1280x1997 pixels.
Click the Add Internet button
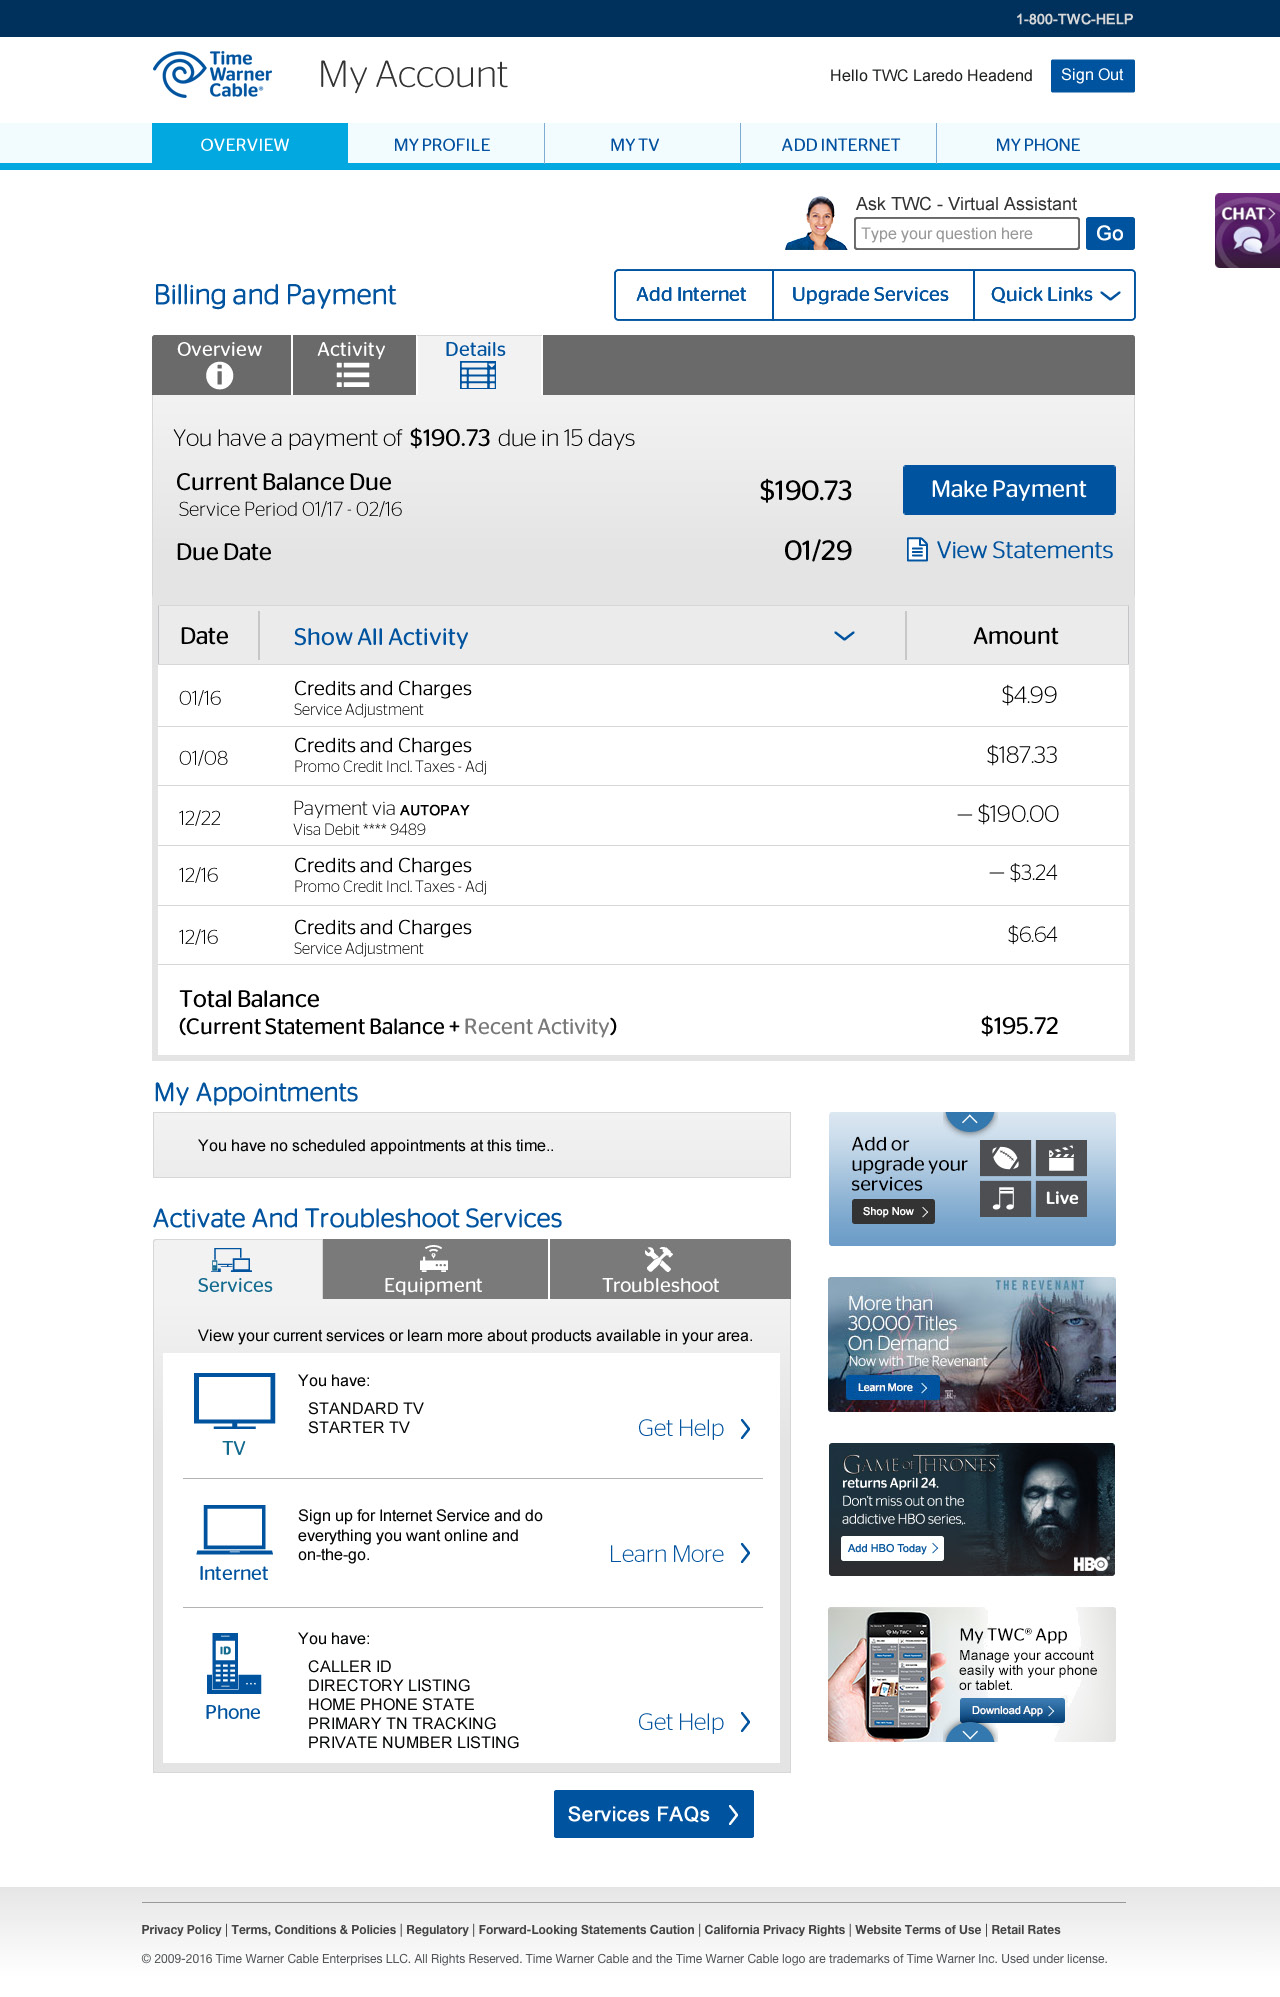pyautogui.click(x=693, y=295)
